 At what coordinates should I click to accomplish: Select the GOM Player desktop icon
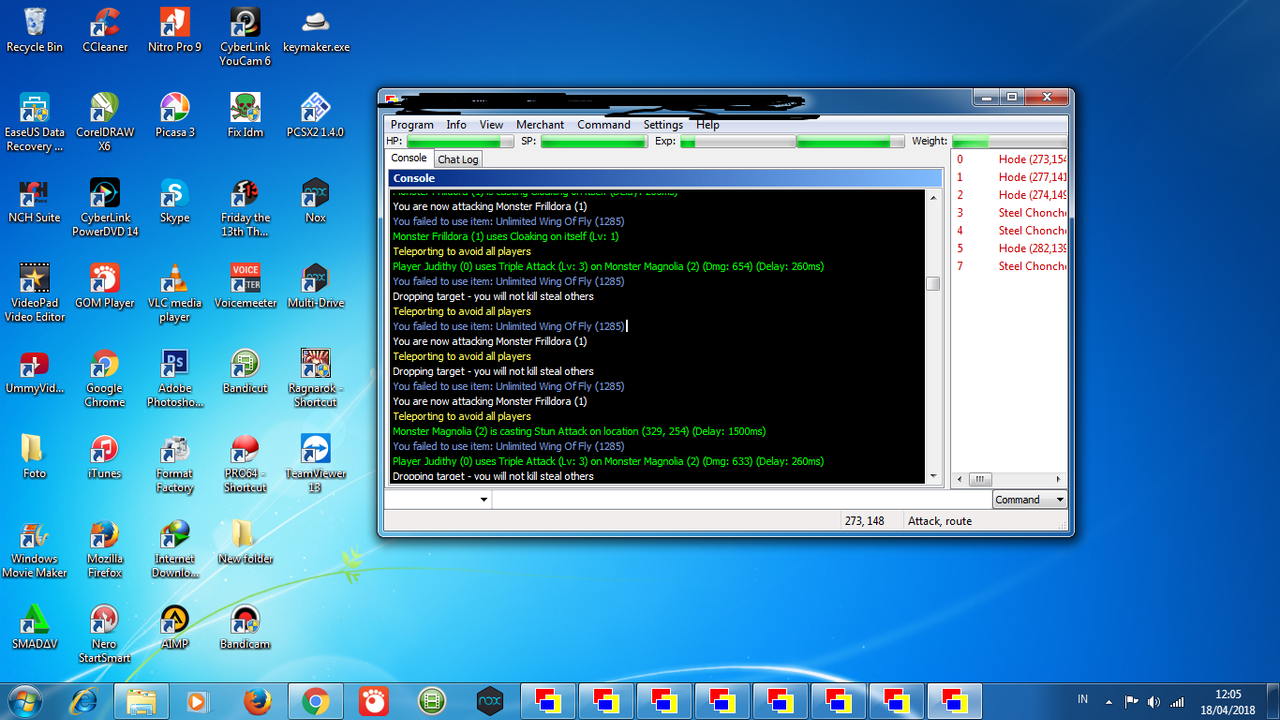[104, 285]
